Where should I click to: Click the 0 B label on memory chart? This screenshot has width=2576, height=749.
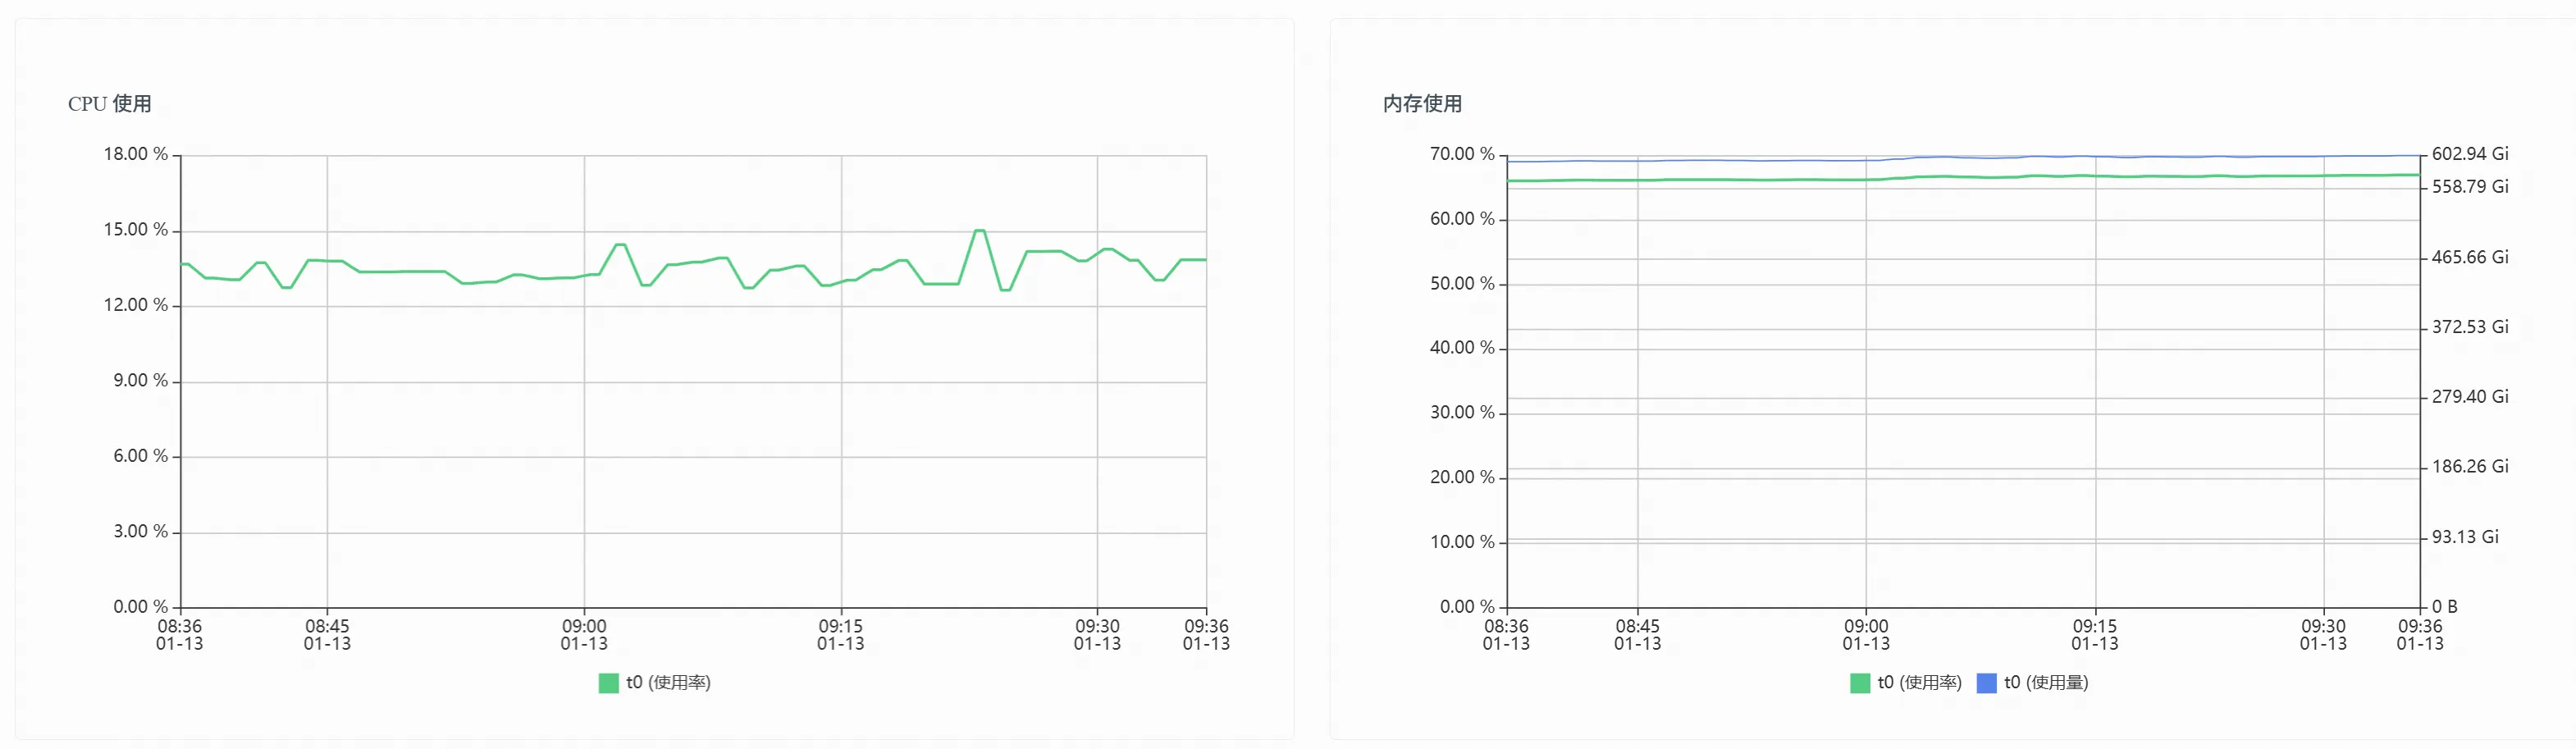(2444, 607)
